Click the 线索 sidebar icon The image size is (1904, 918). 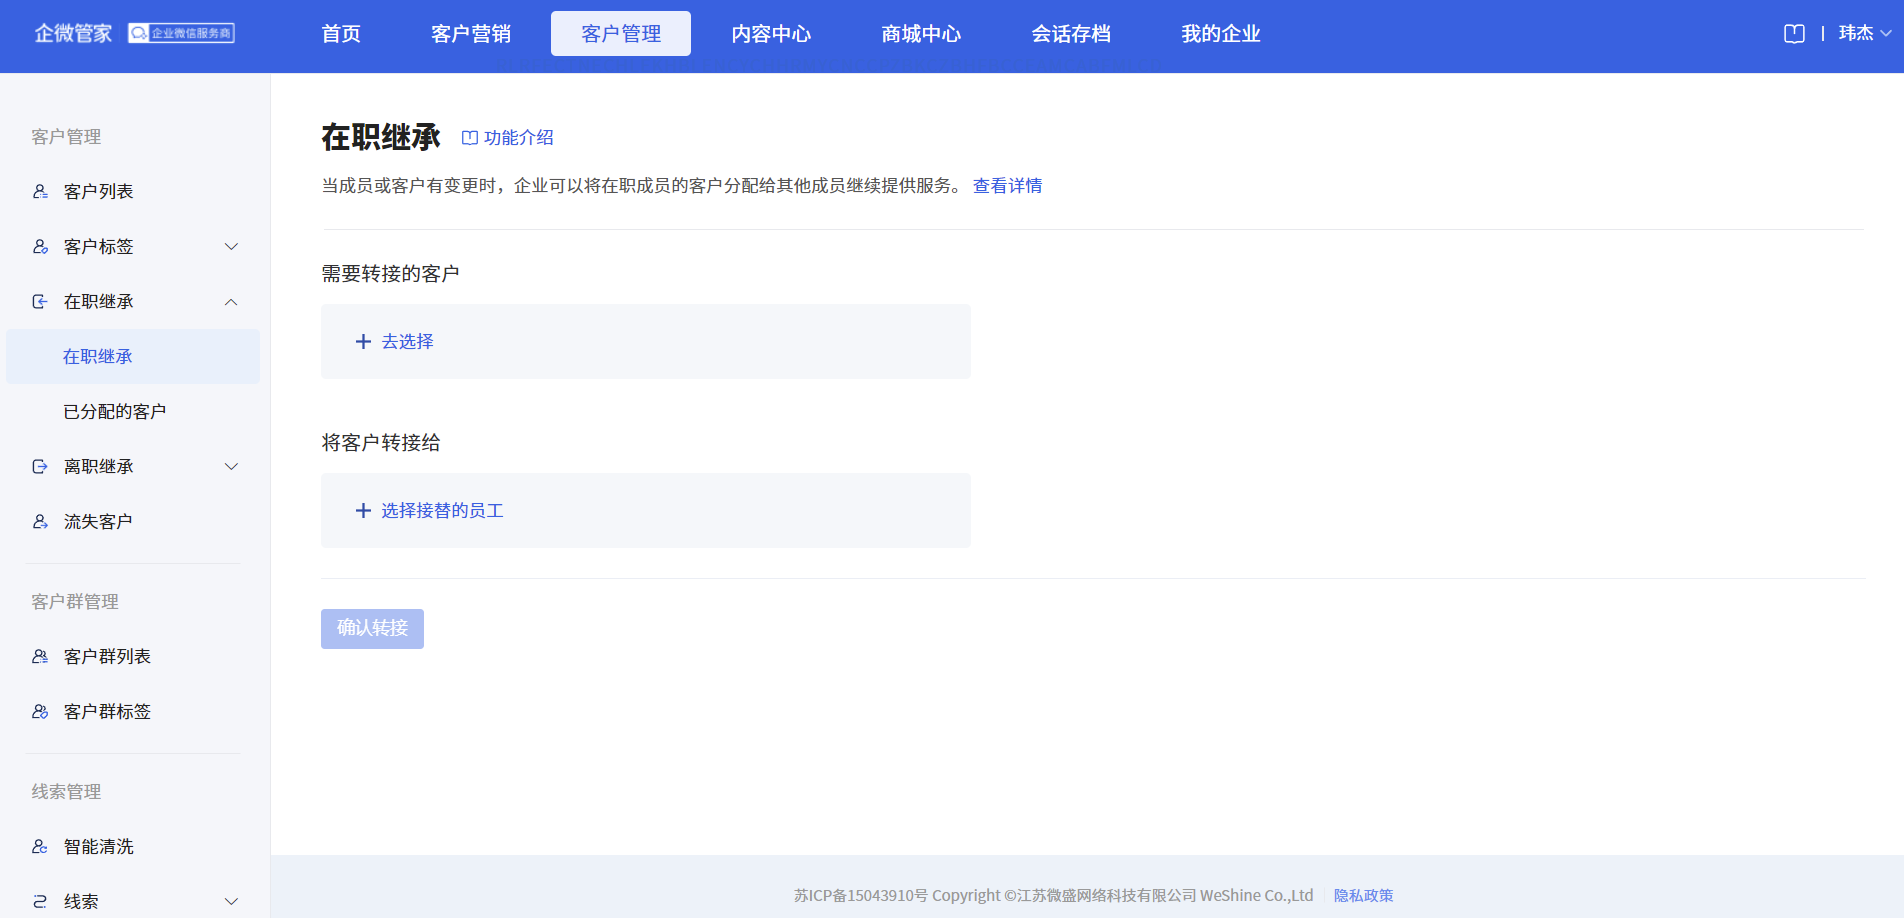40,901
